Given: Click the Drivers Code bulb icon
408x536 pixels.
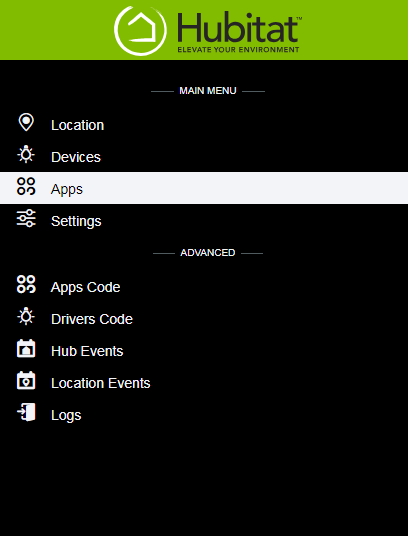Looking at the screenshot, I should (x=26, y=316).
